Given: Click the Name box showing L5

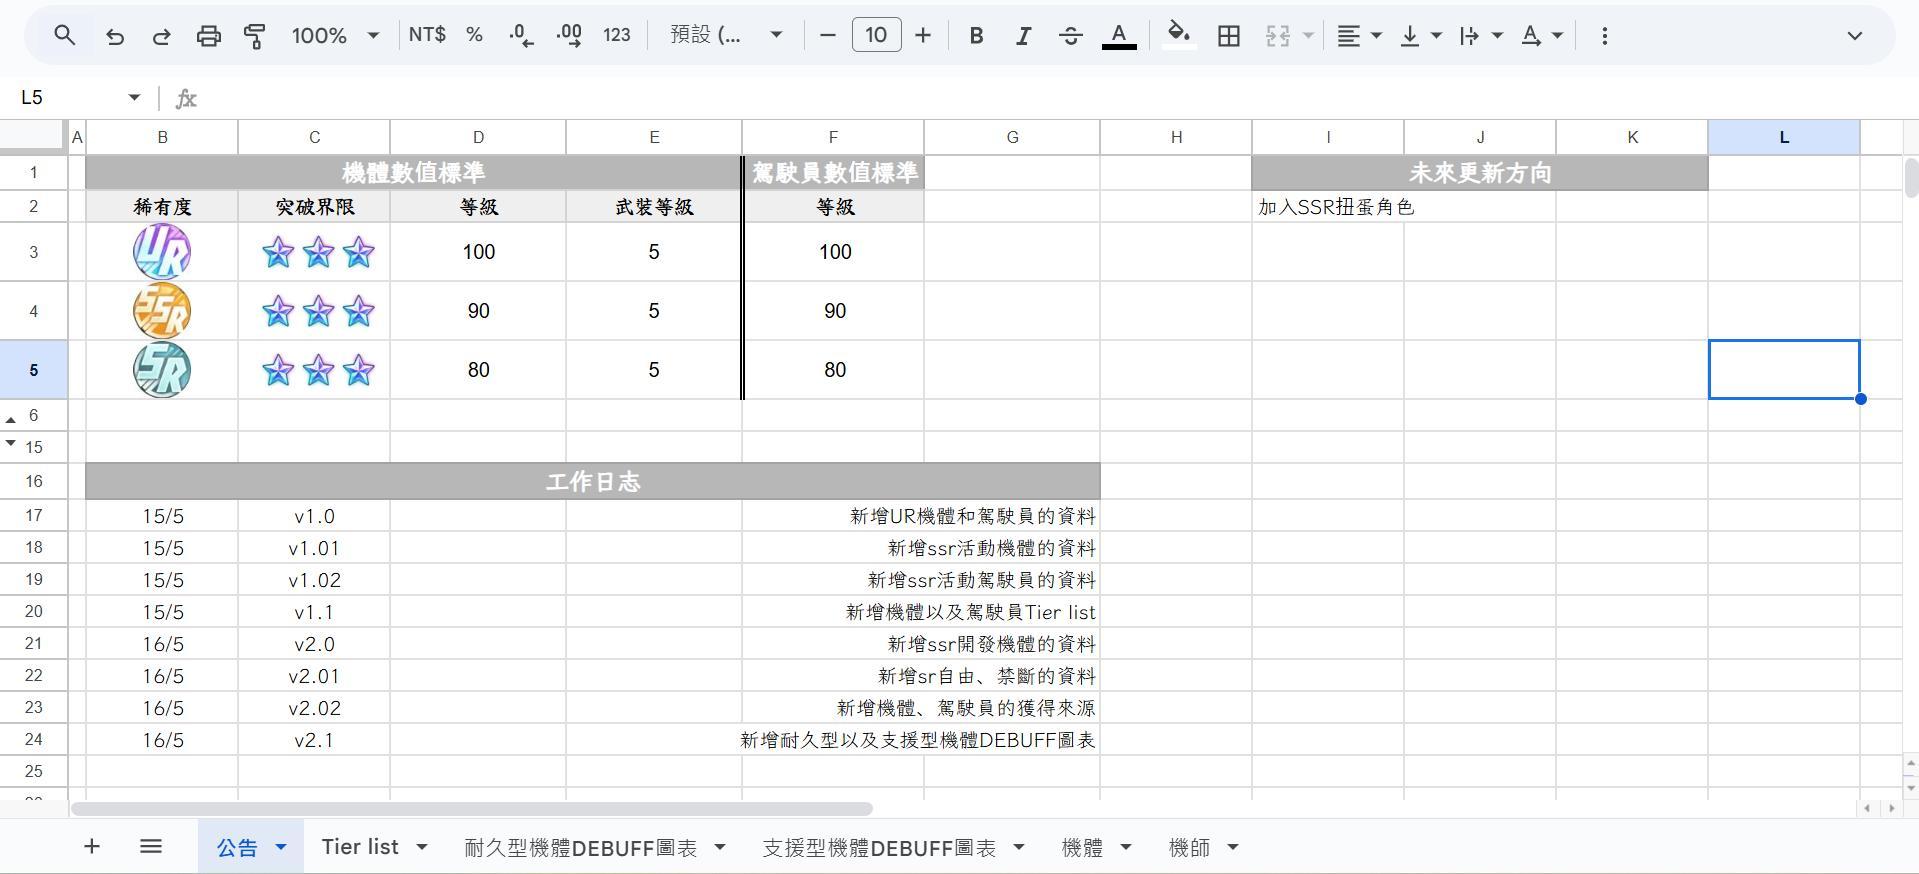Looking at the screenshot, I should coord(70,97).
